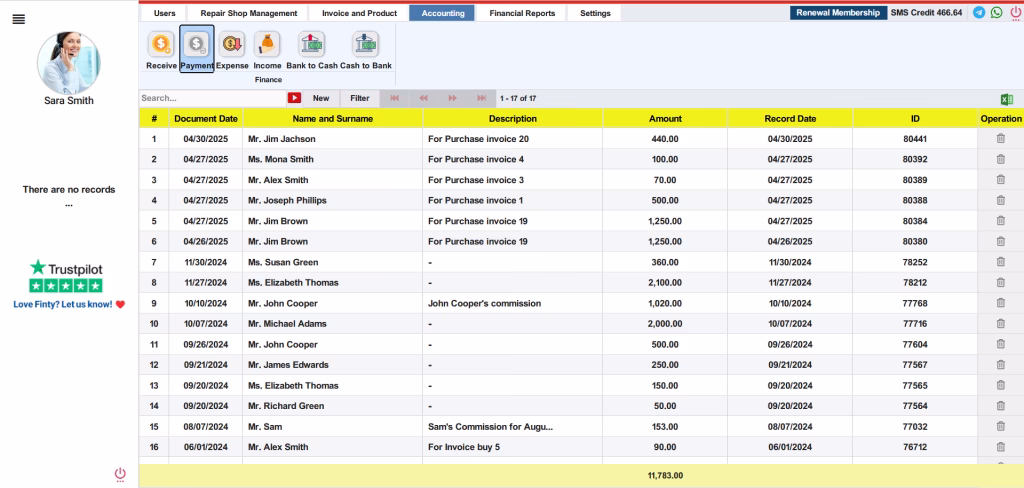The height and width of the screenshot is (488, 1024).
Task: Export table with the Excel icon
Action: point(1007,99)
